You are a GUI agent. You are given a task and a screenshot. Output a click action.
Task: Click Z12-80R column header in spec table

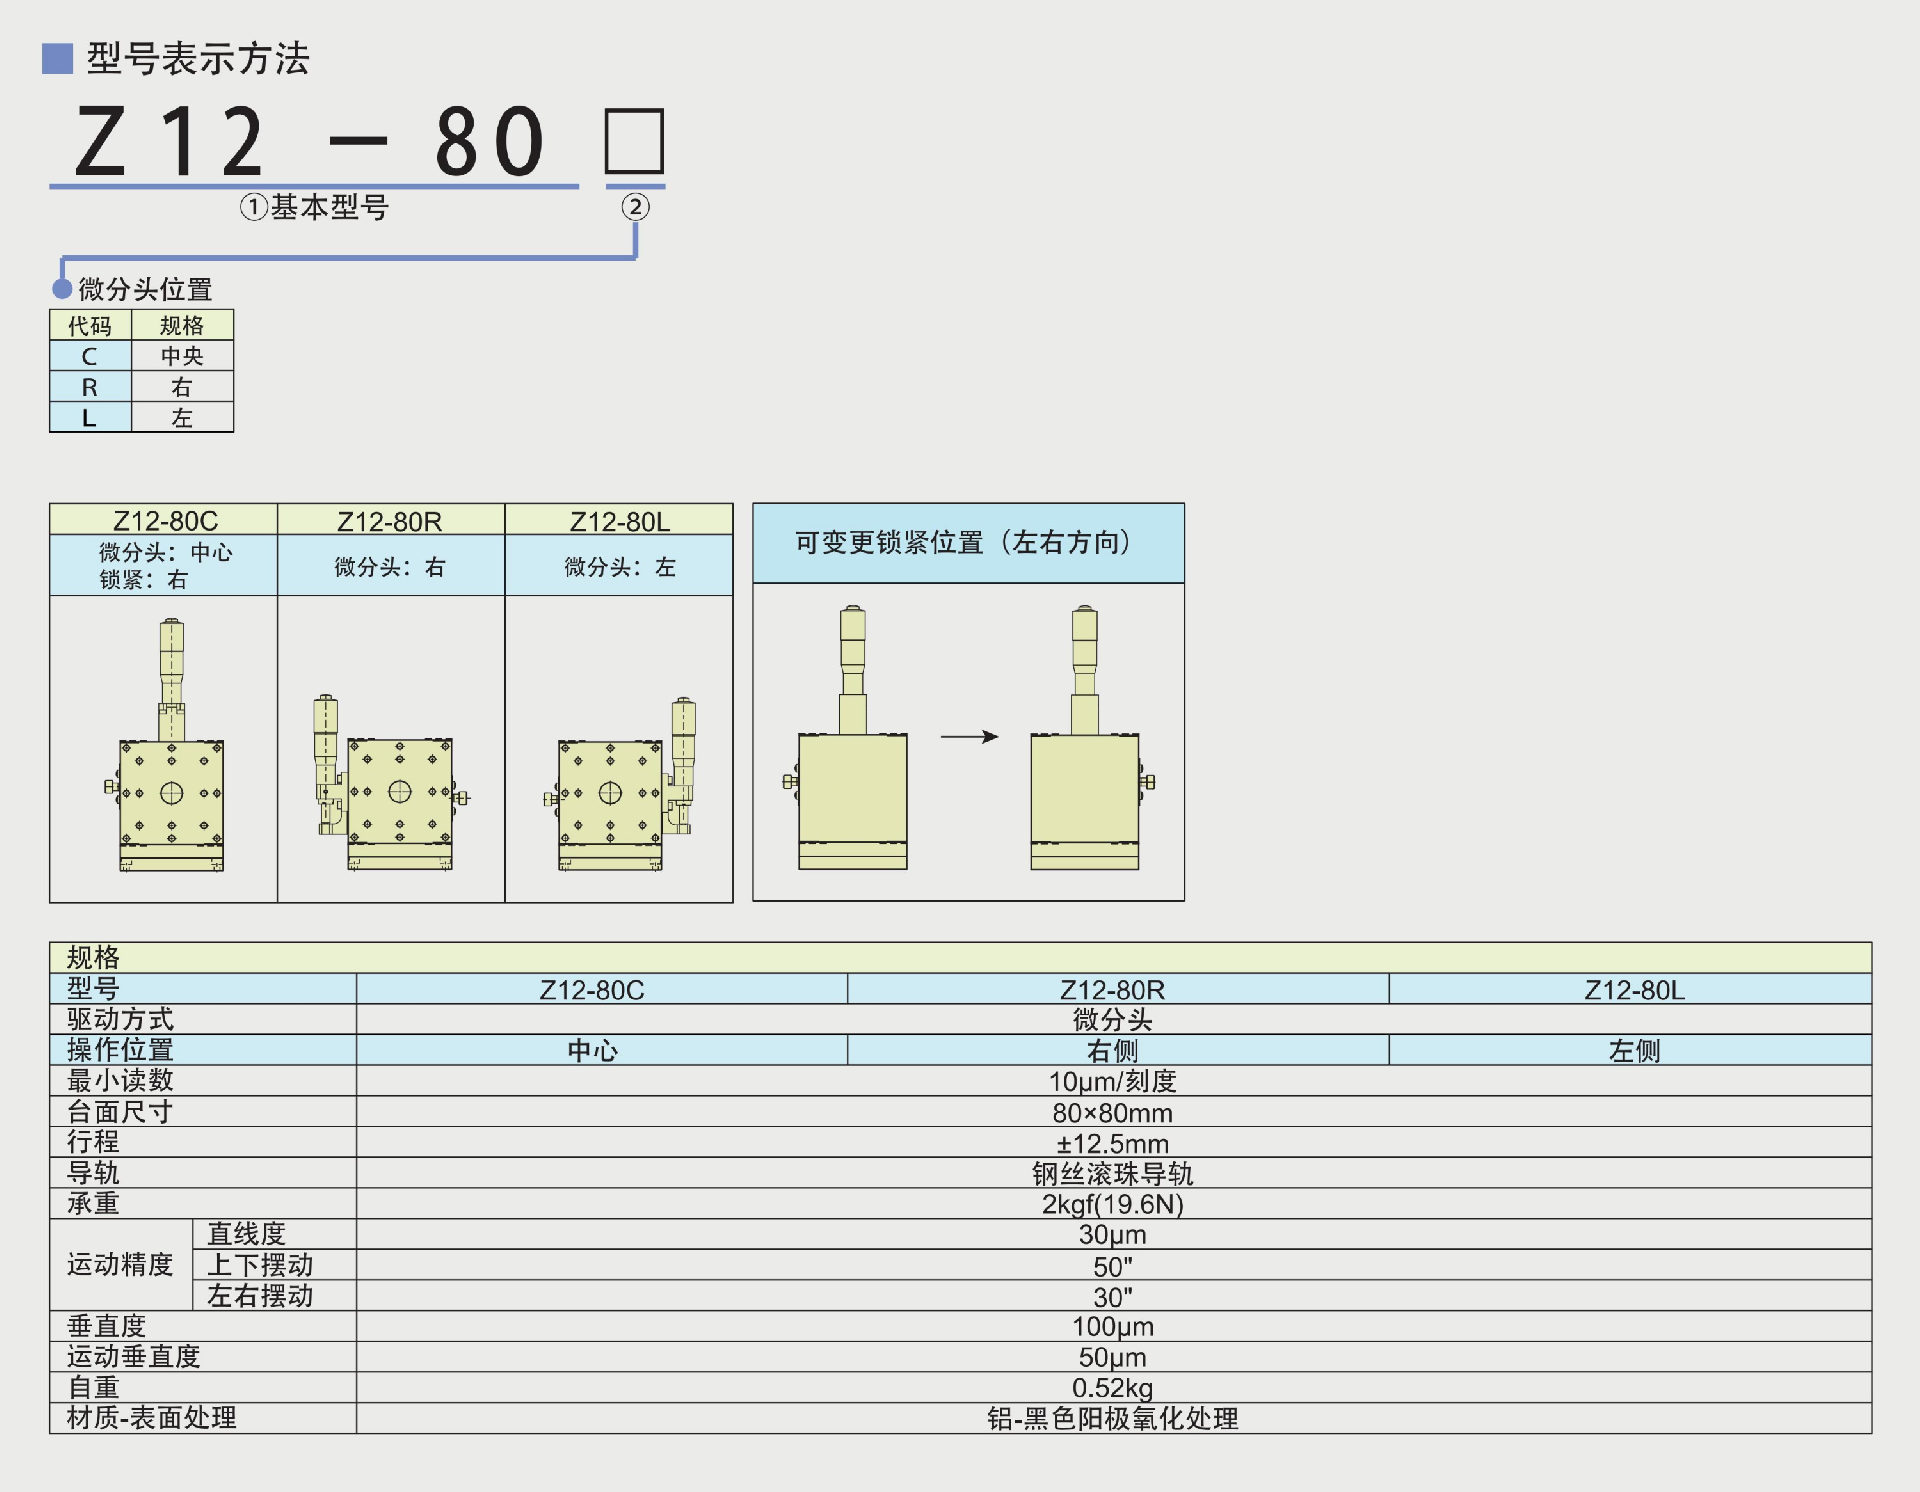point(1112,990)
